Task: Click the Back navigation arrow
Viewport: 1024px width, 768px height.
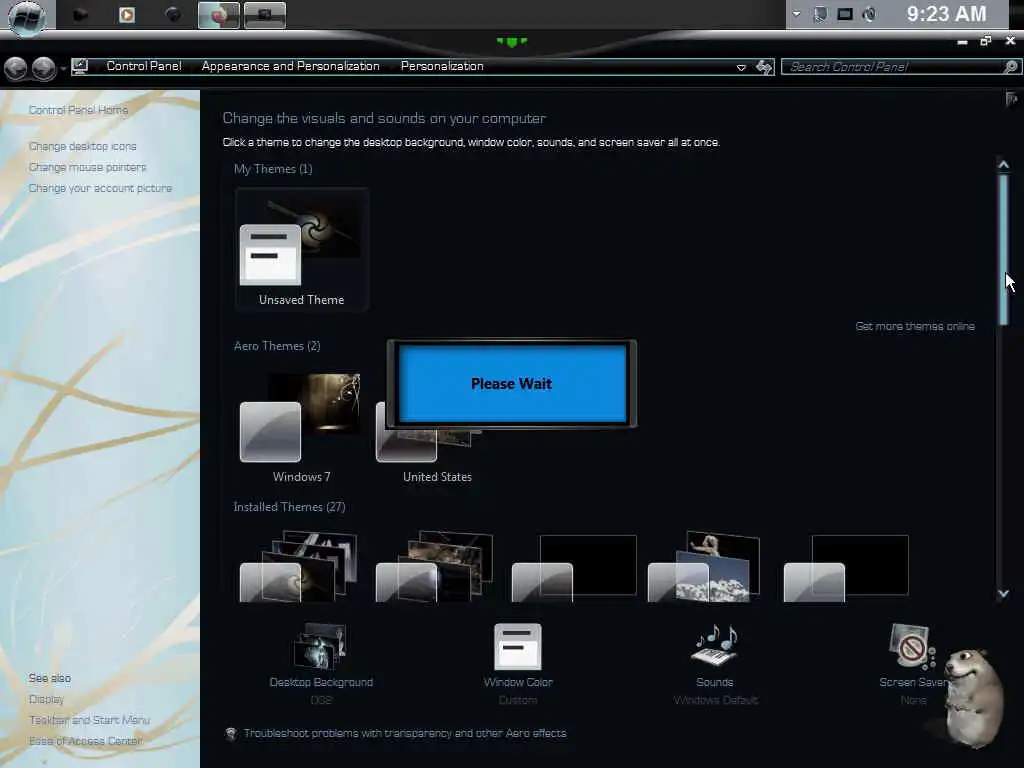Action: pyautogui.click(x=16, y=67)
